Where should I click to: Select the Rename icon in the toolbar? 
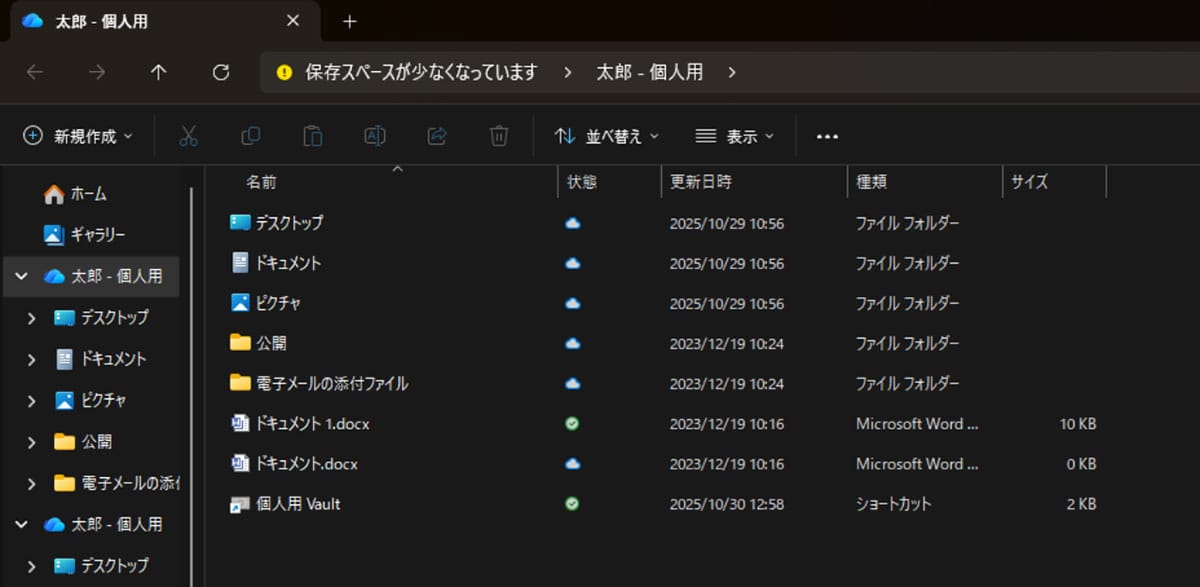tap(375, 135)
